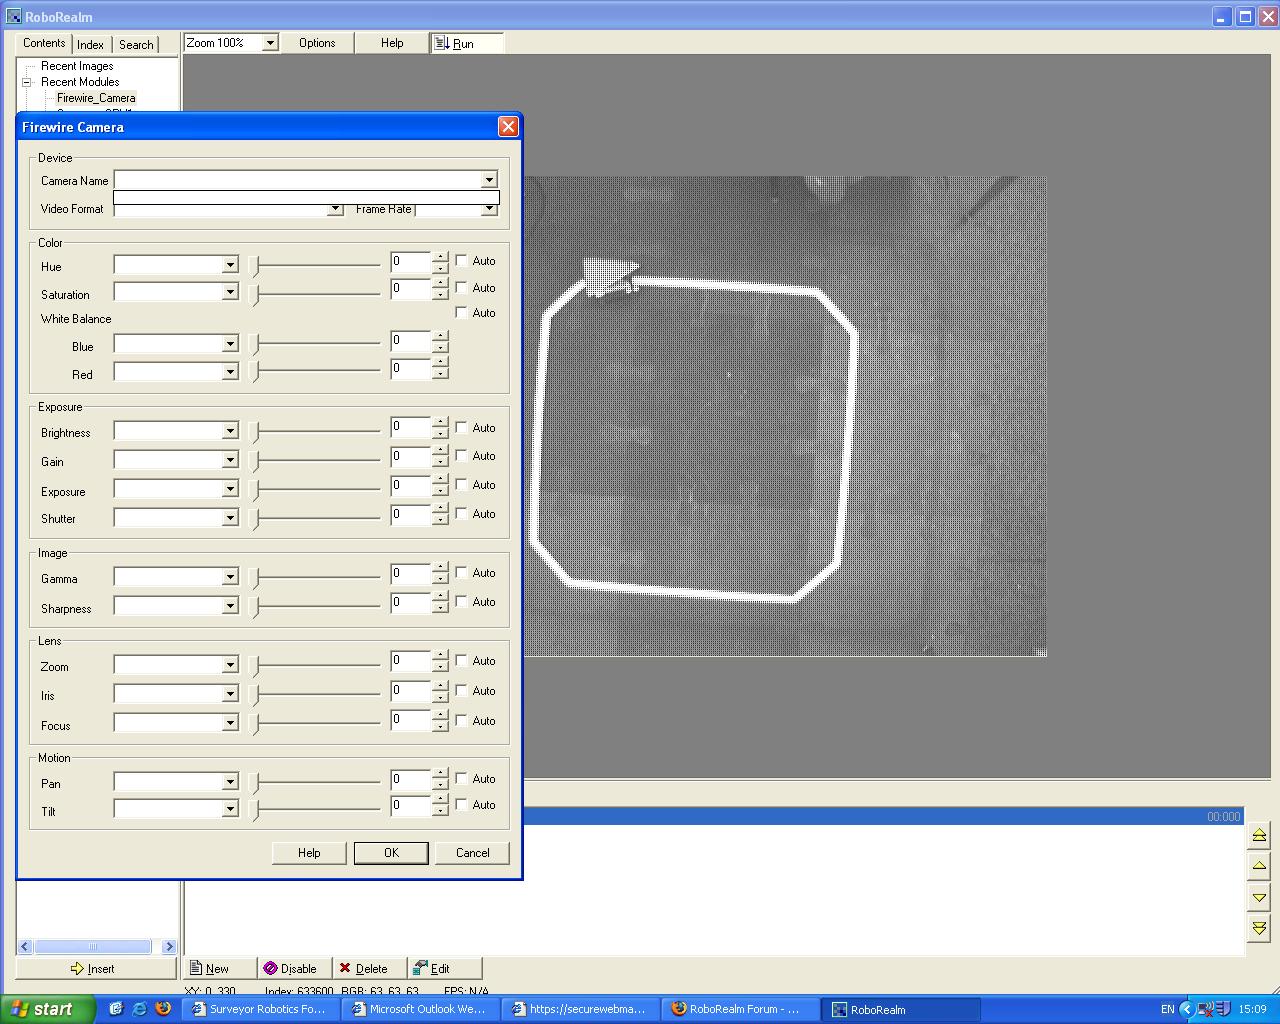Open Firefox from quick launch bar
Viewport: 1280px width, 1024px height.
tap(163, 1009)
